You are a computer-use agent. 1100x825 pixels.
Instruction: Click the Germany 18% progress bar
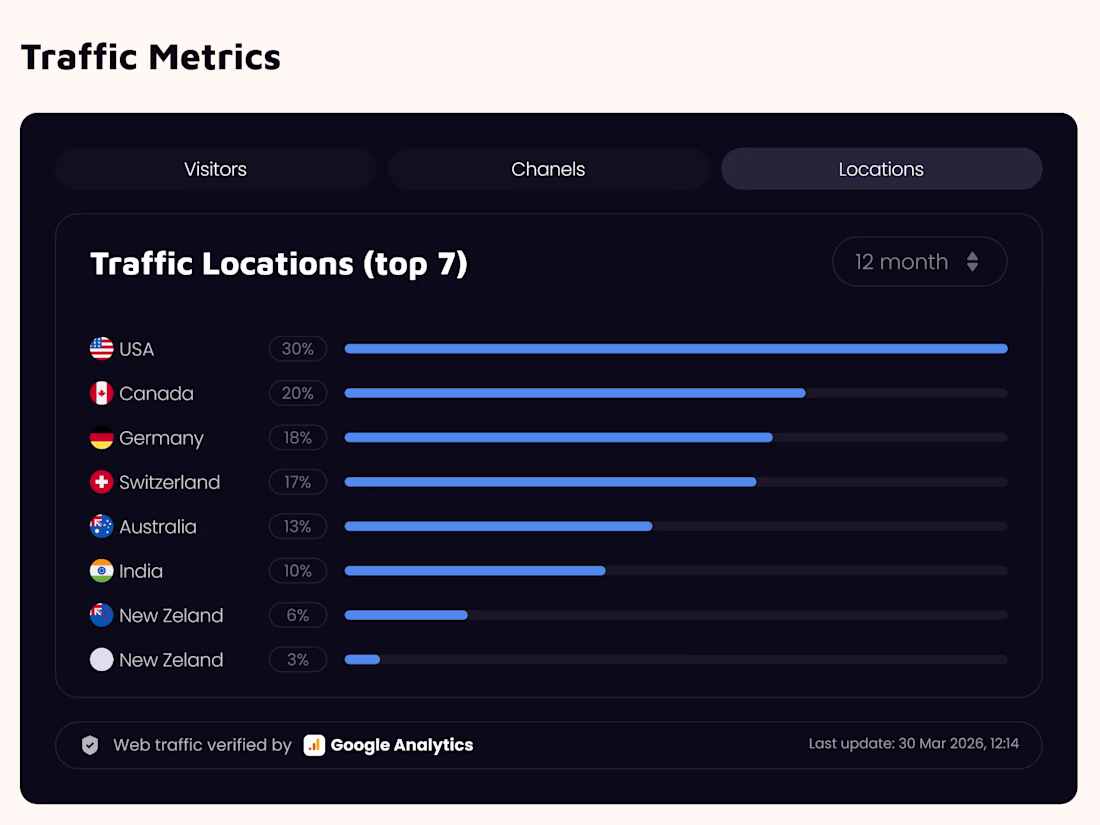(x=676, y=438)
